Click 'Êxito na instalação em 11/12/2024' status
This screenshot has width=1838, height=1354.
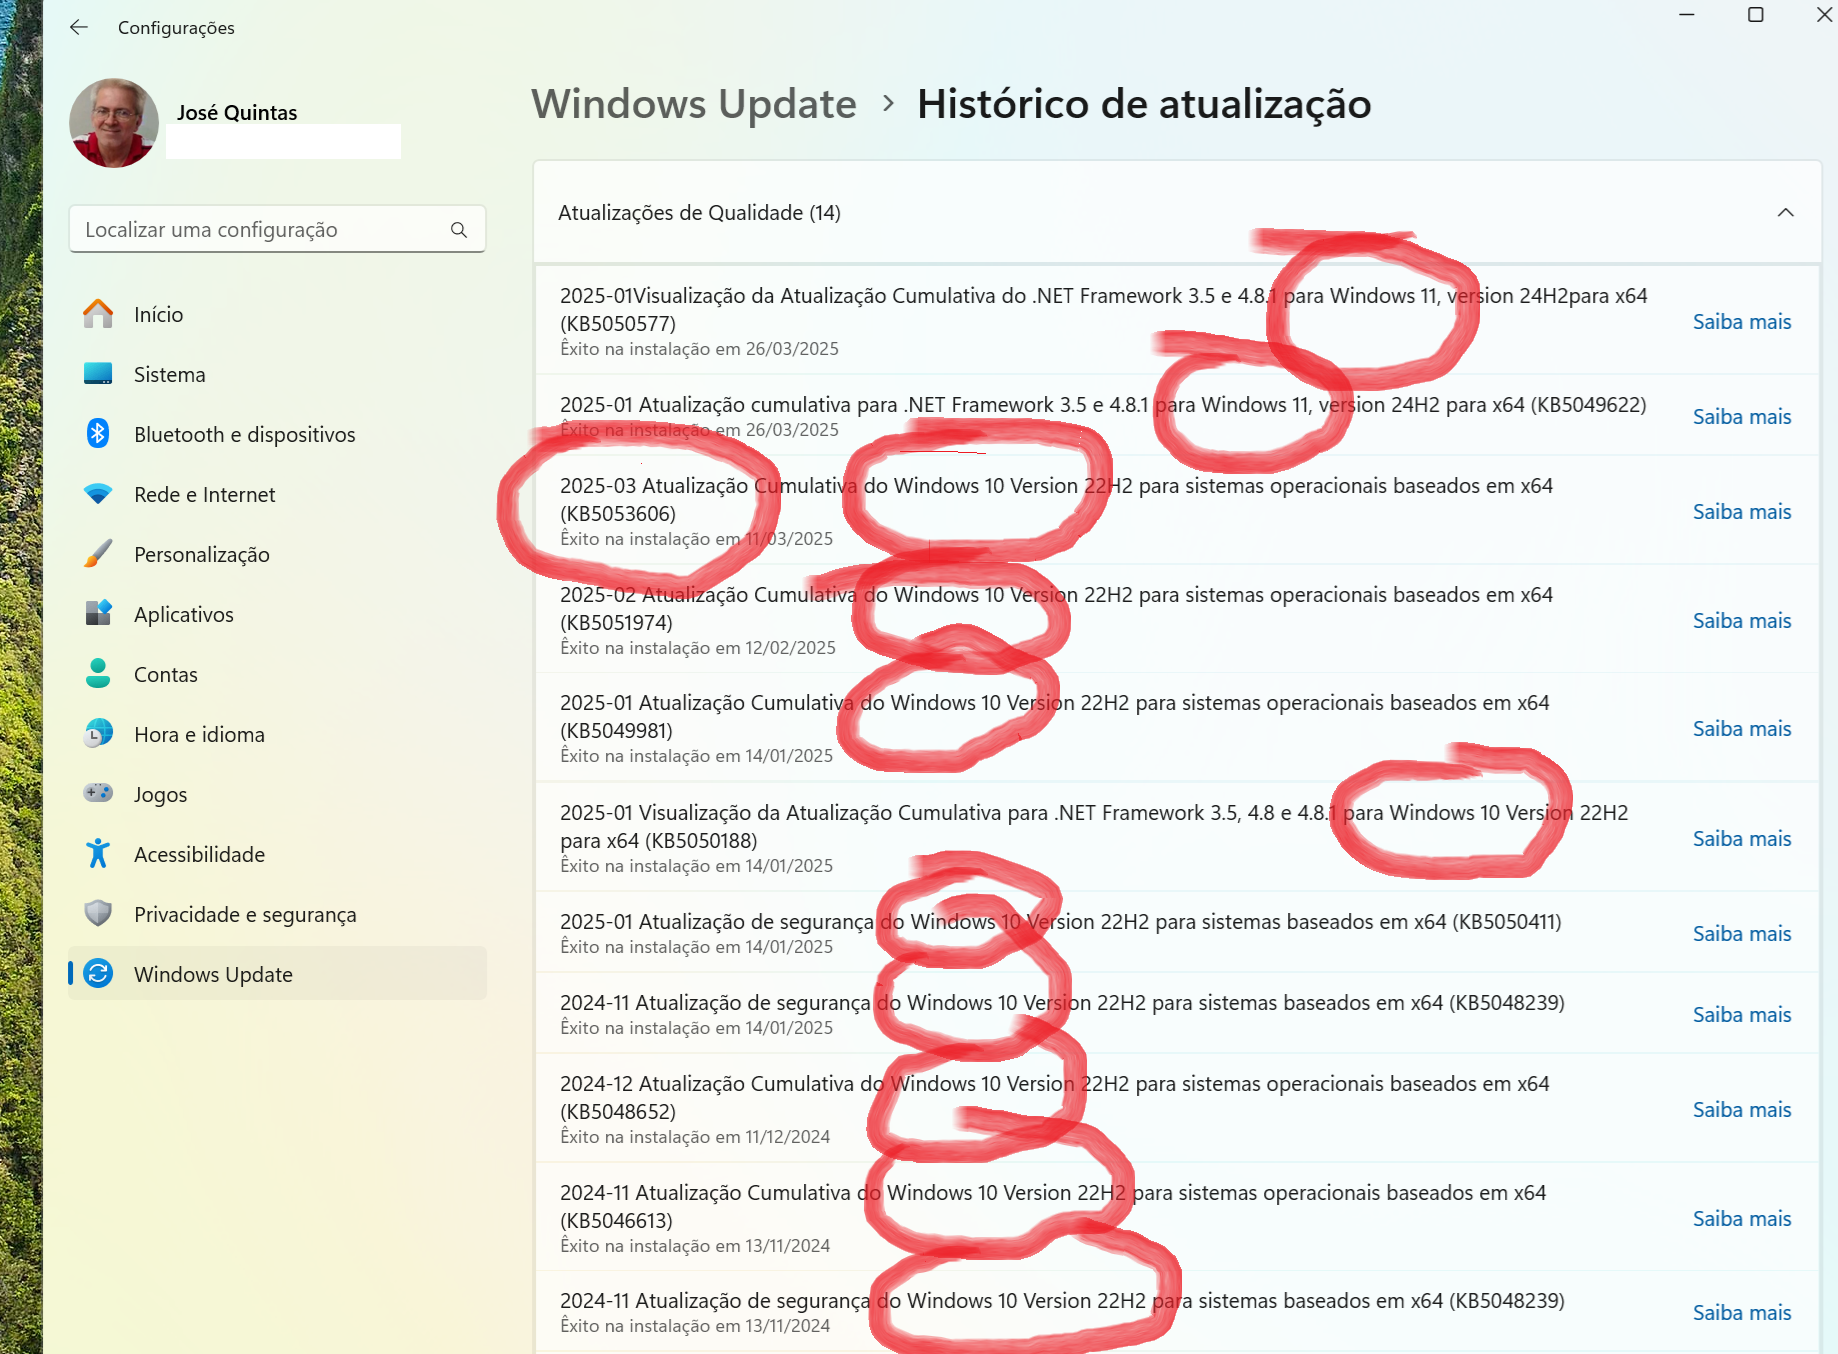[695, 1137]
